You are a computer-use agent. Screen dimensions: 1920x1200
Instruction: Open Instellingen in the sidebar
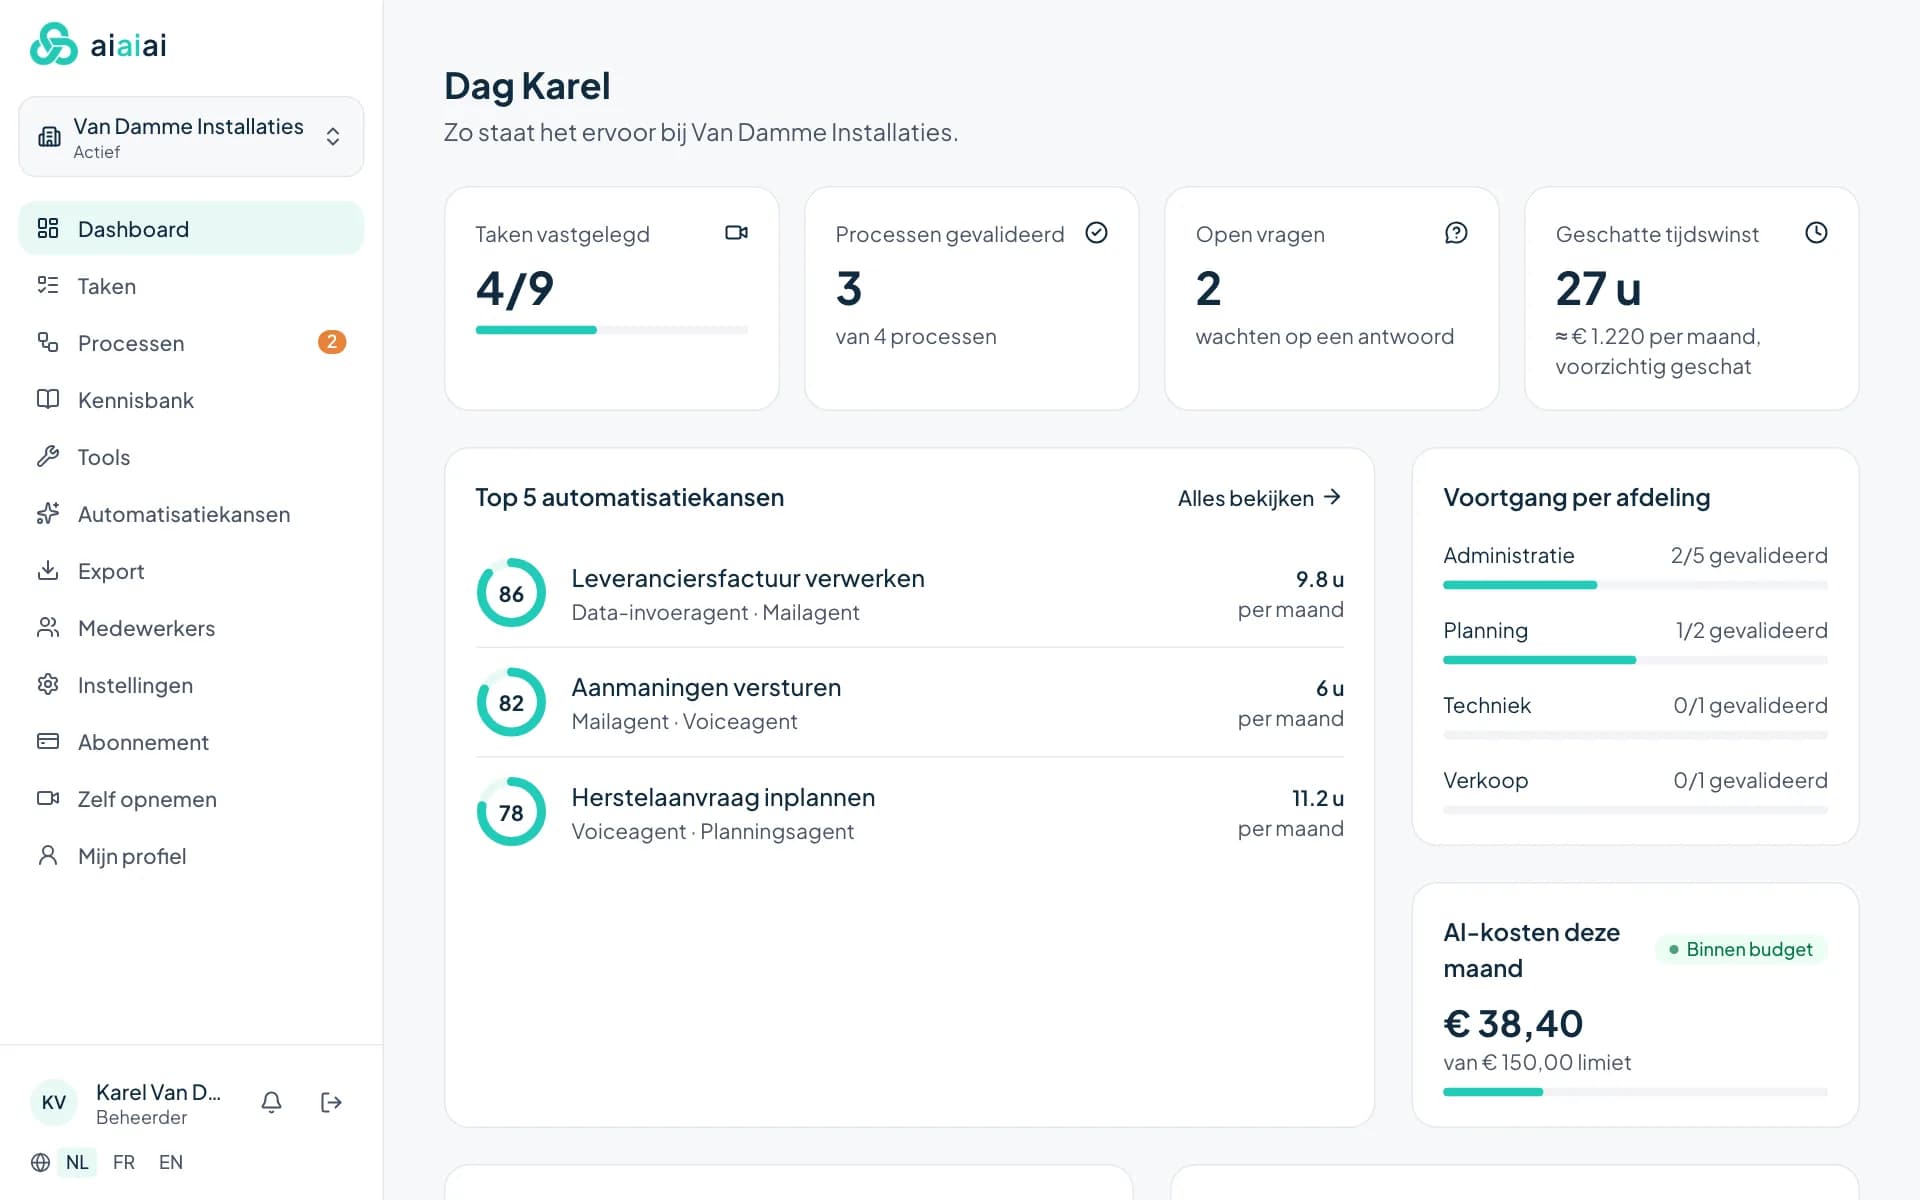click(191, 685)
